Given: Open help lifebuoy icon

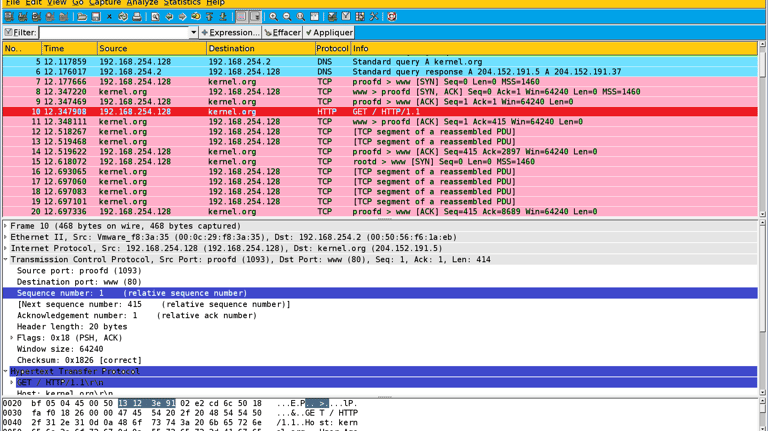Looking at the screenshot, I should click(x=392, y=17).
